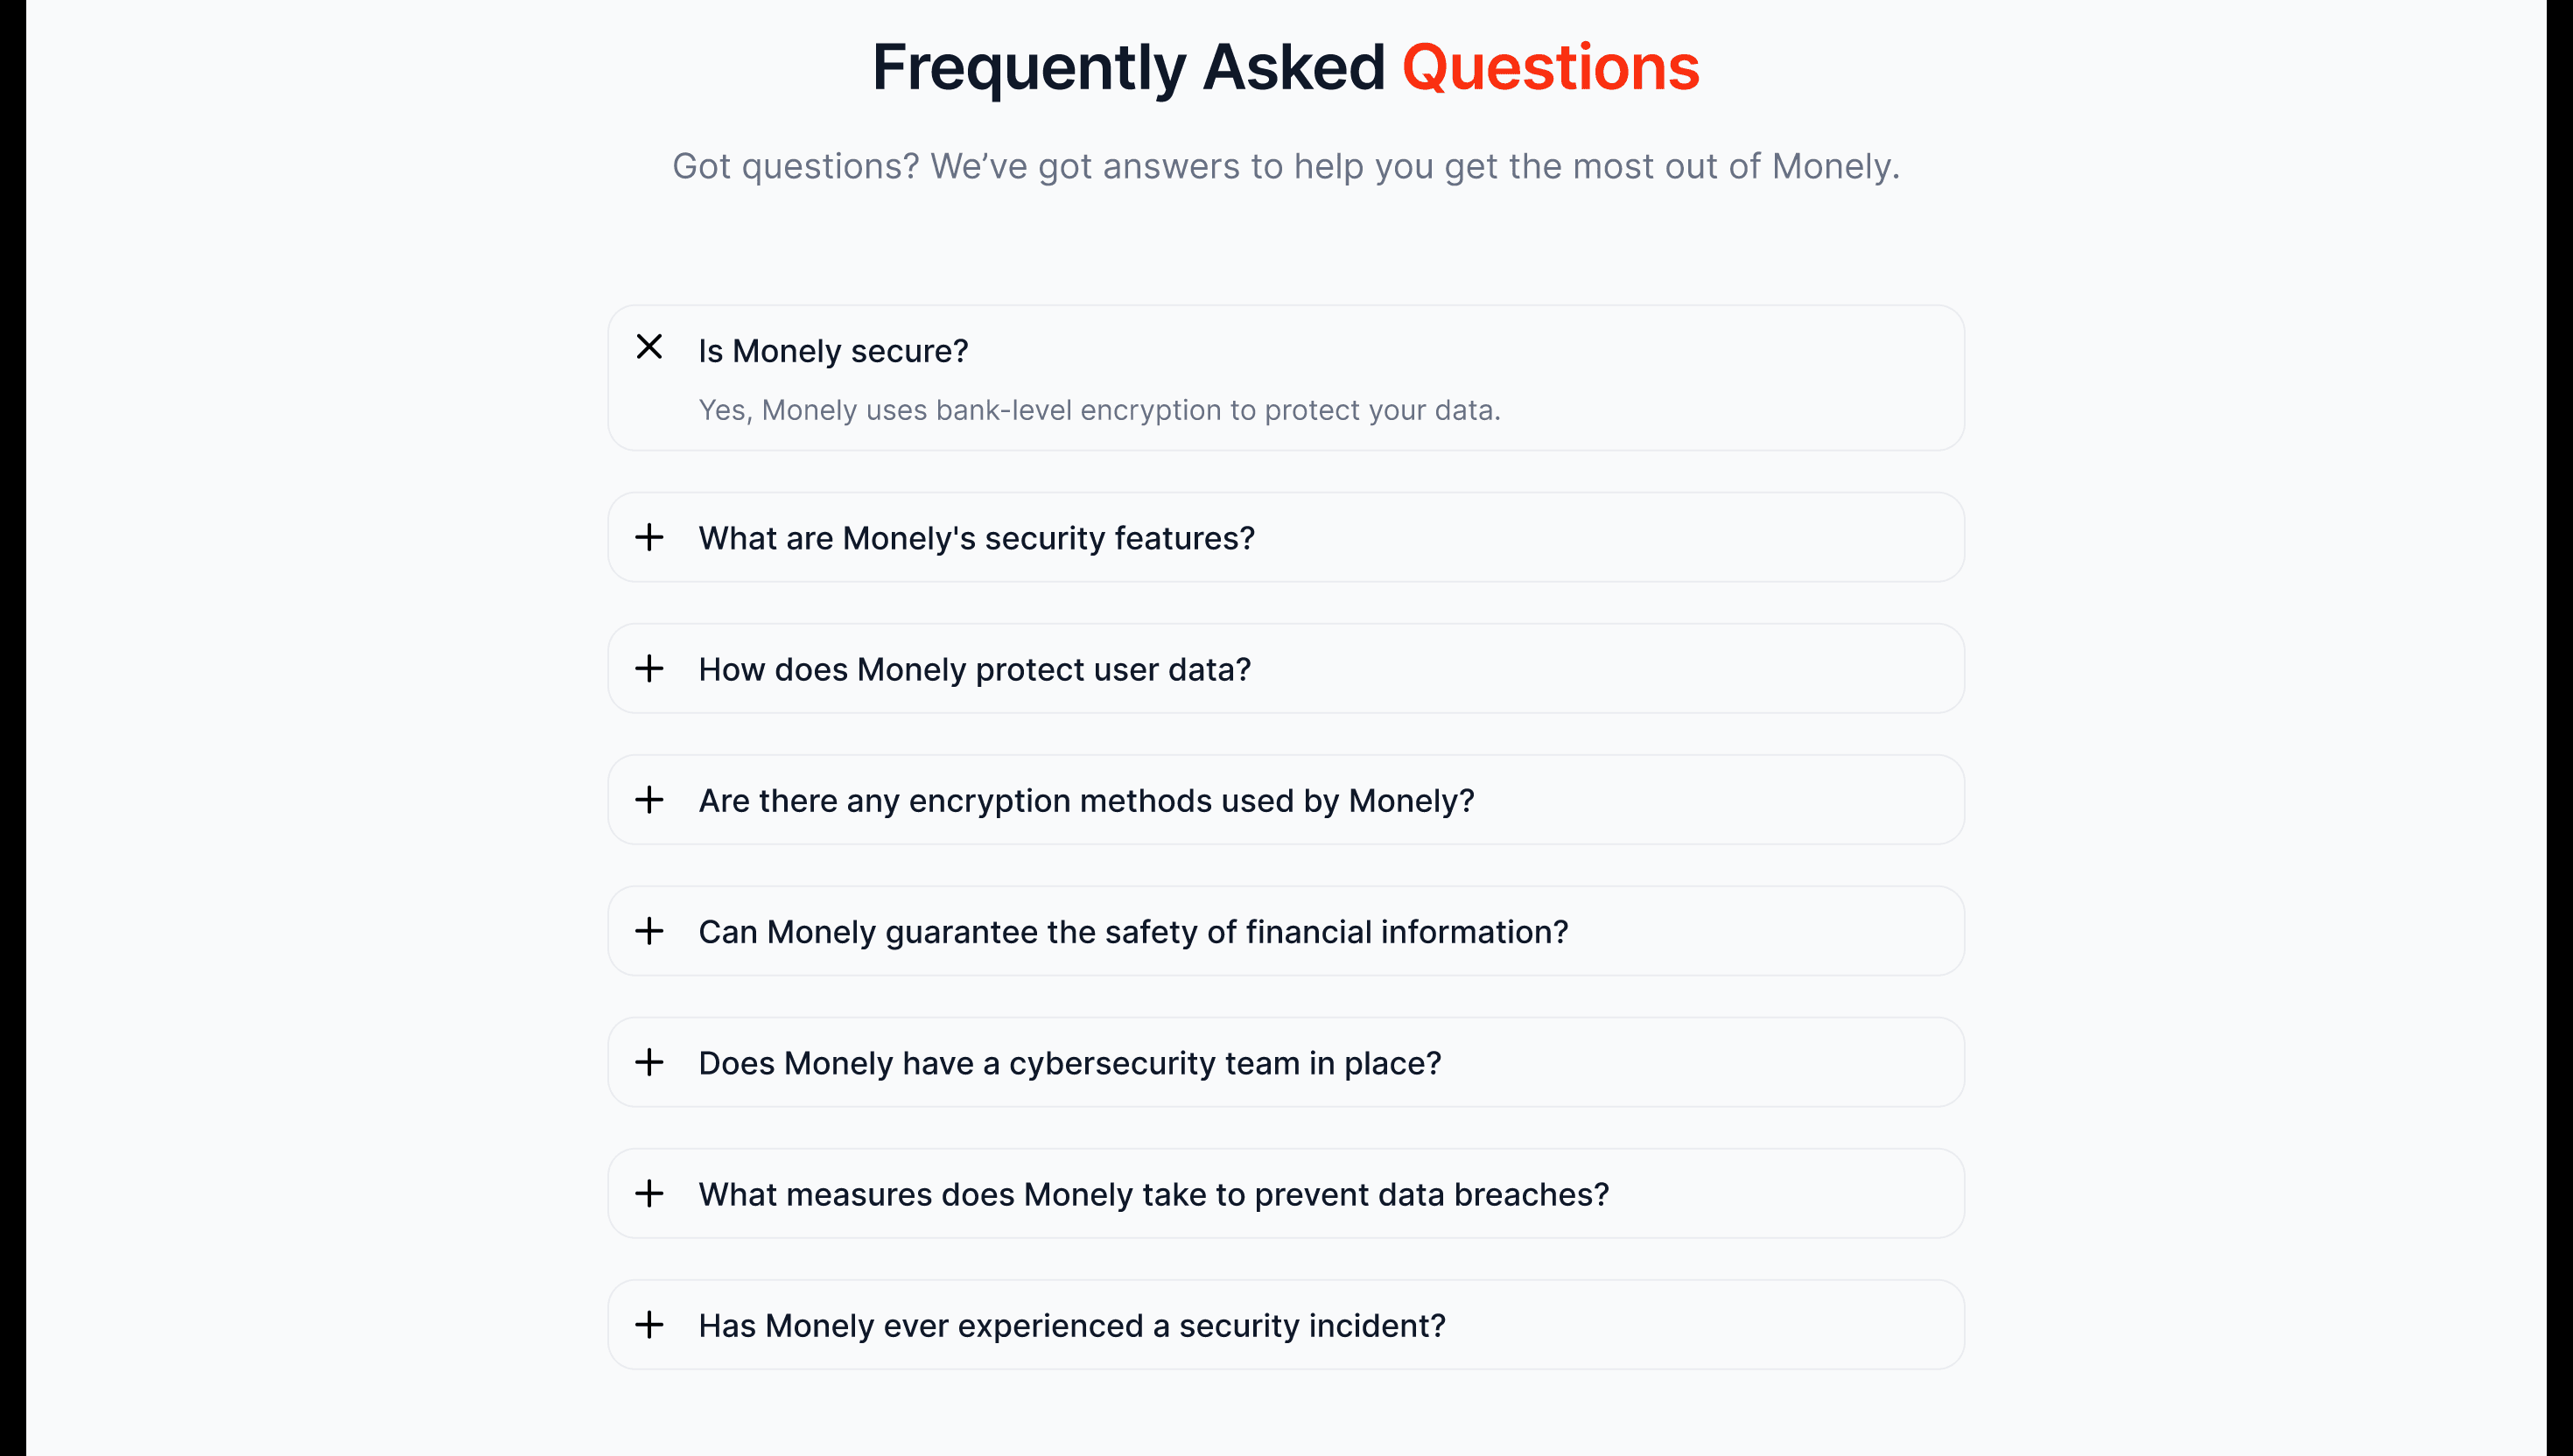Viewport: 2573px width, 1456px height.
Task: Click plus icon beside security features question
Action: click(x=649, y=537)
